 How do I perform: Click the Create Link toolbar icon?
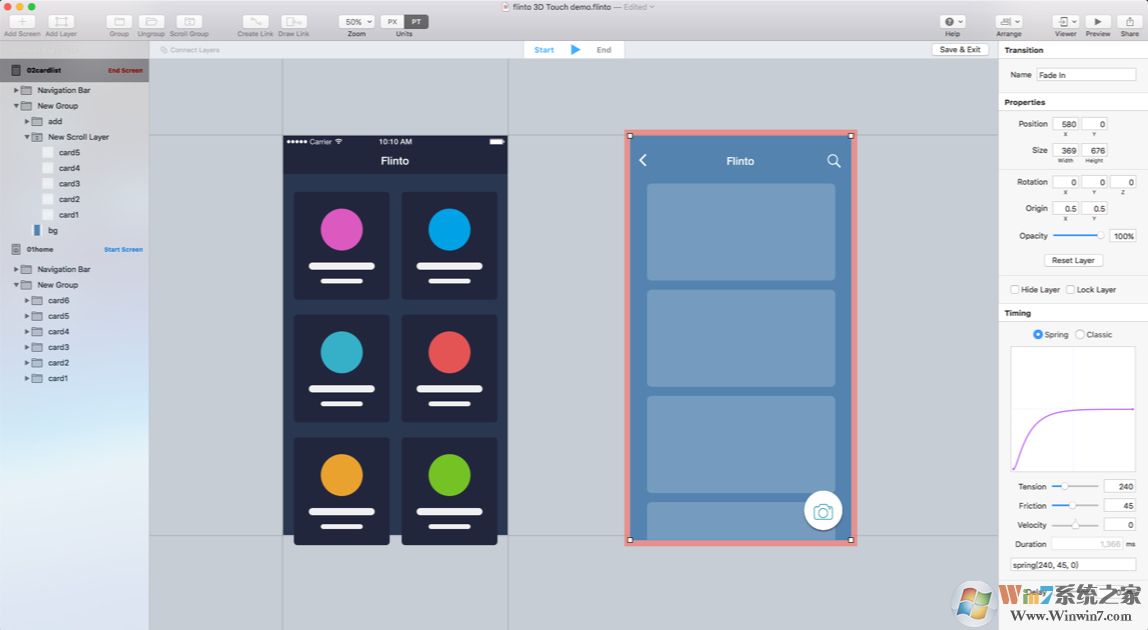256,22
